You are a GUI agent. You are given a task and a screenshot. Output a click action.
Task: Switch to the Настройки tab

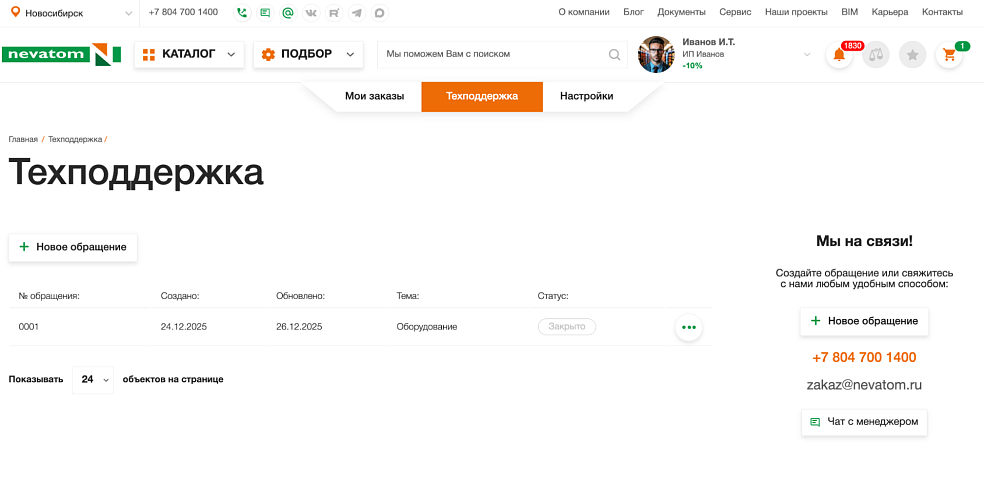click(586, 97)
